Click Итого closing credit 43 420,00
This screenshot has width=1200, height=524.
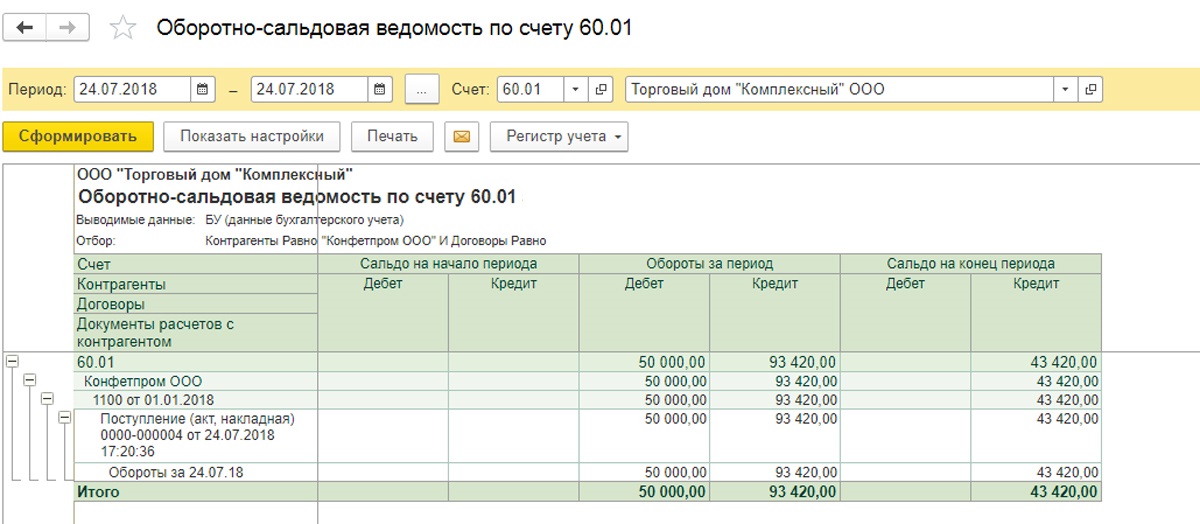pyautogui.click(x=1063, y=491)
